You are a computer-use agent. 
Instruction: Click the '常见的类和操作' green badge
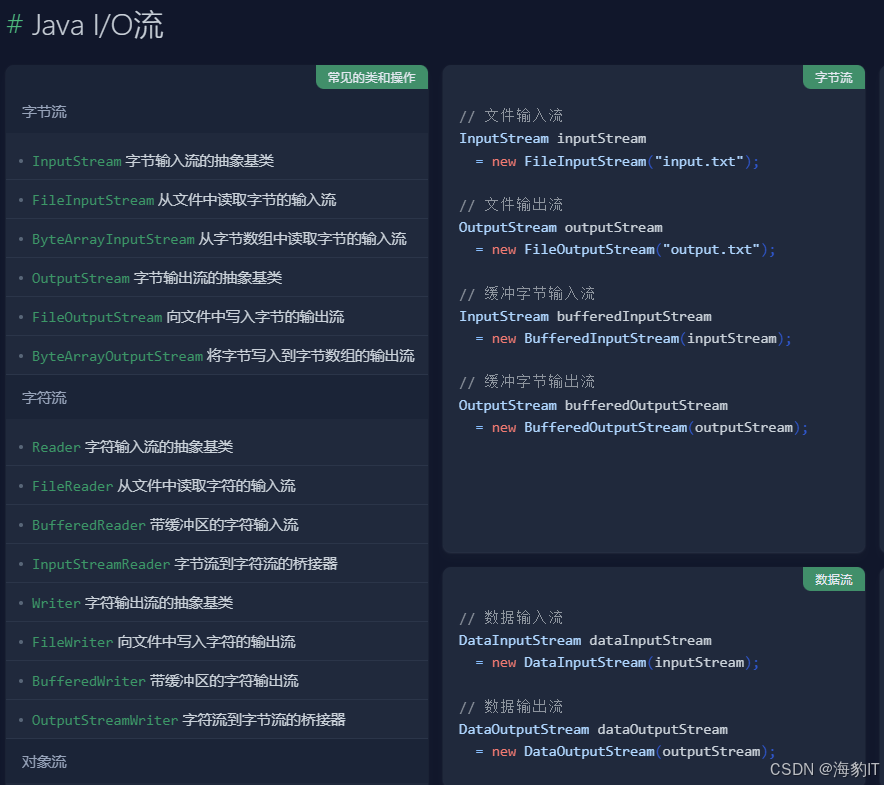[372, 77]
